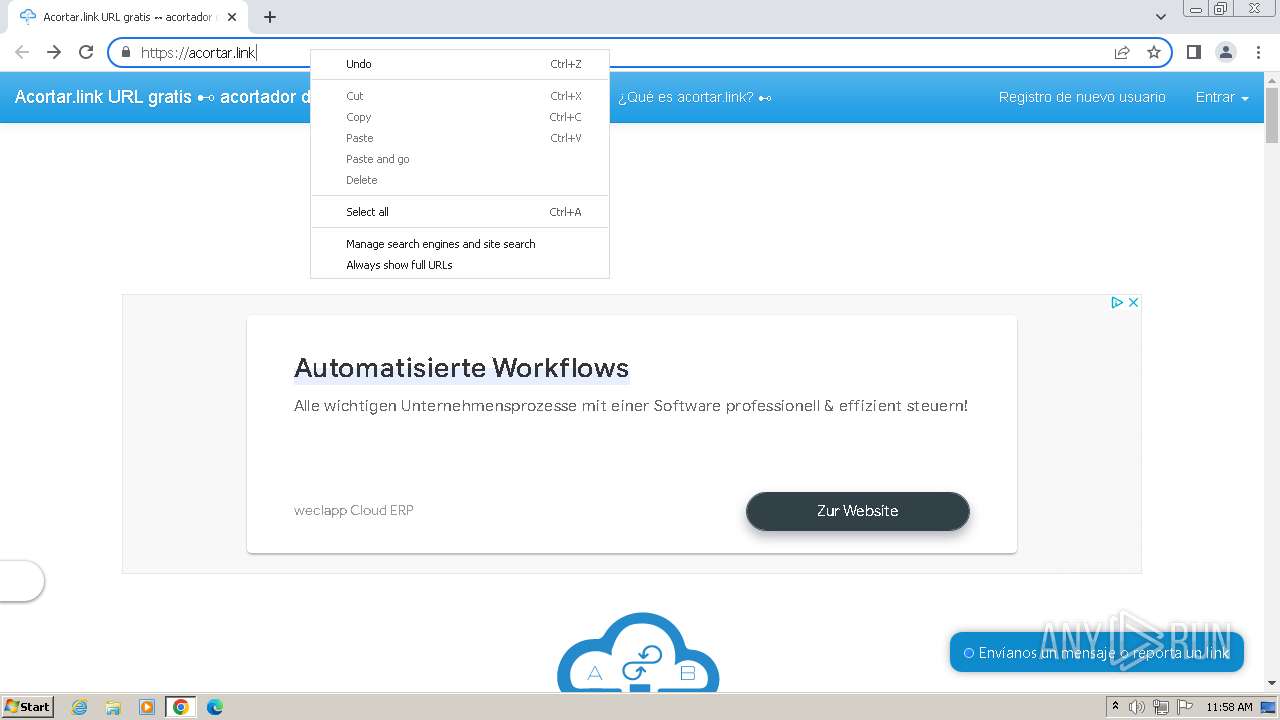Click the Zur Website ad button
The height and width of the screenshot is (720, 1280).
point(858,511)
